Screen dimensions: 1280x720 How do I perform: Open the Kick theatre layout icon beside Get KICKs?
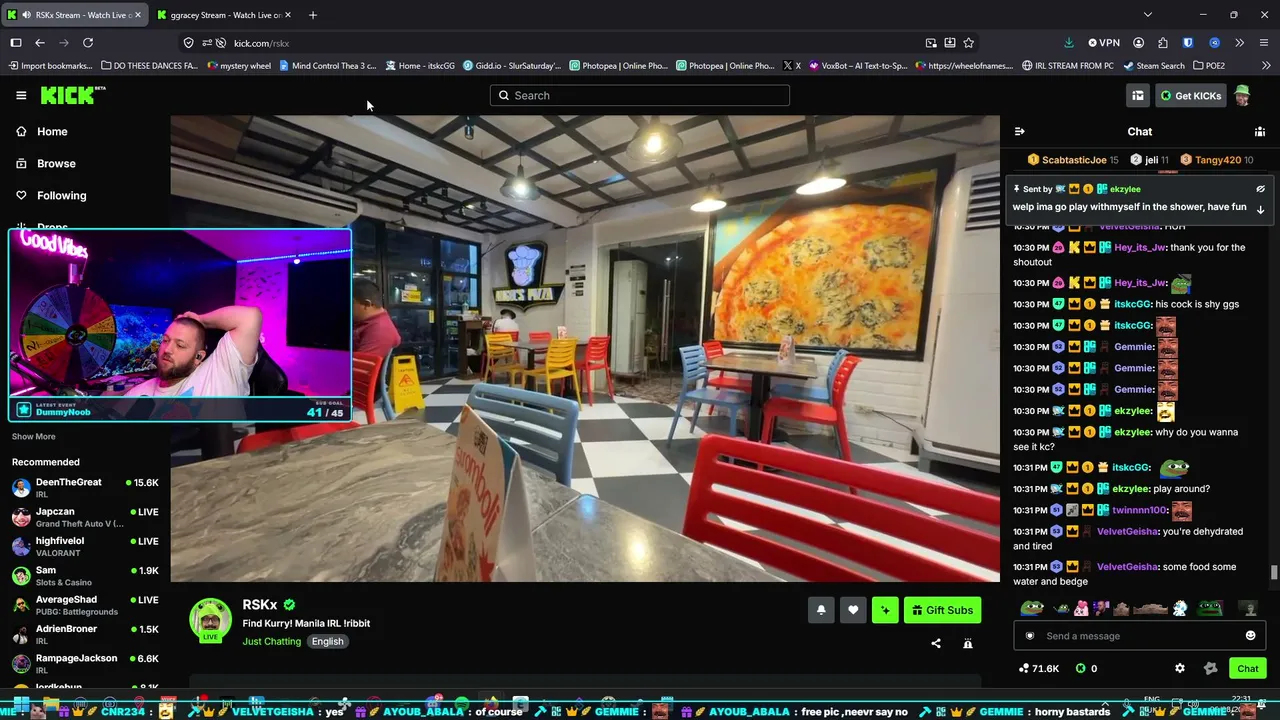(x=1138, y=95)
